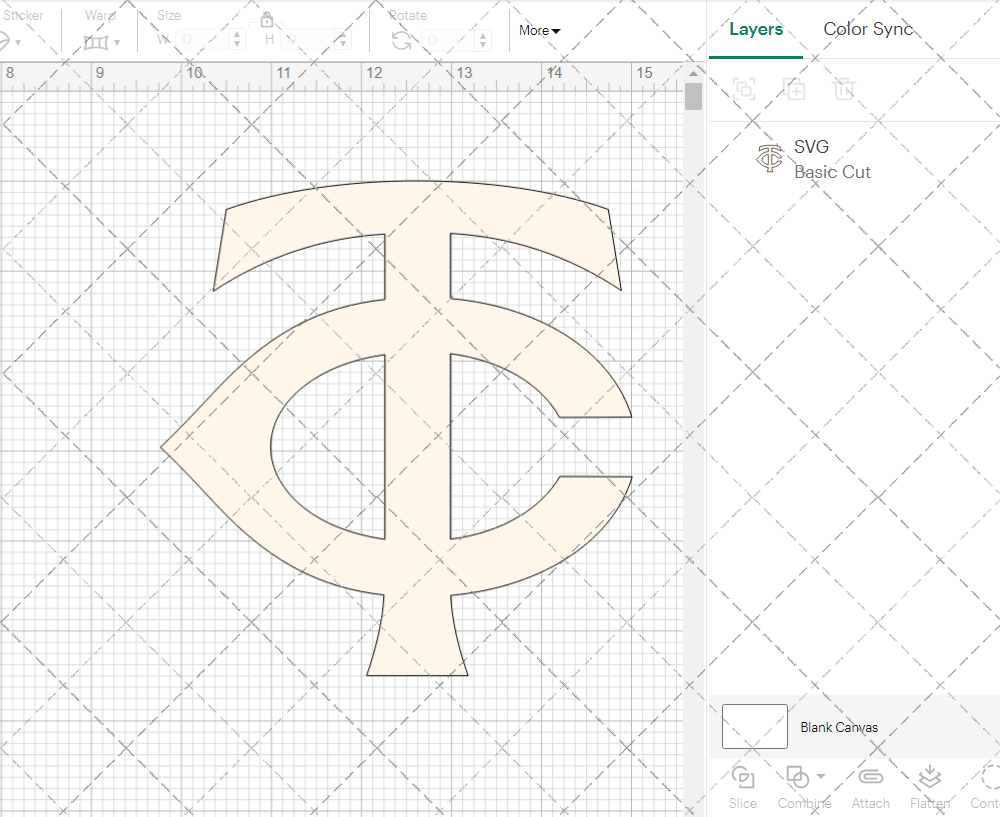
Task: Switch to the Color Sync tab
Action: pos(868,29)
